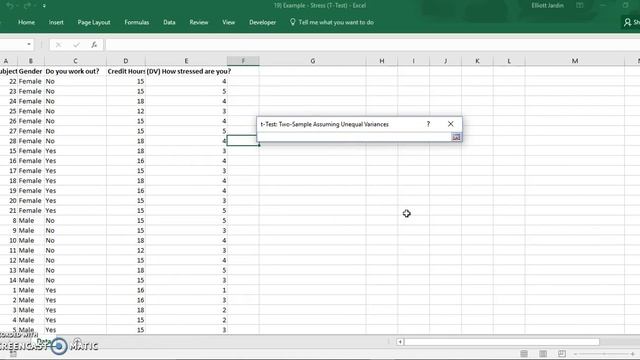Click the zoom in plus button

click(x=632, y=354)
